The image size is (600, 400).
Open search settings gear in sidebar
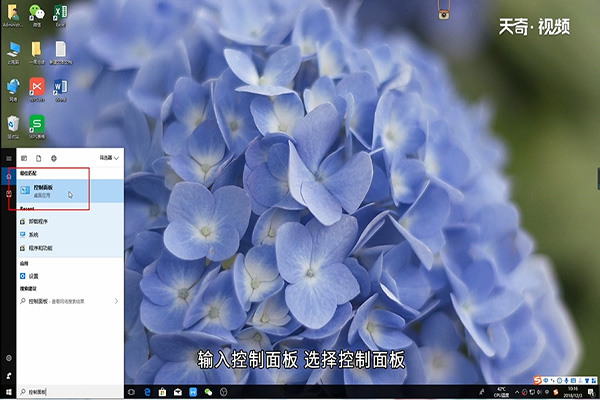(8, 358)
